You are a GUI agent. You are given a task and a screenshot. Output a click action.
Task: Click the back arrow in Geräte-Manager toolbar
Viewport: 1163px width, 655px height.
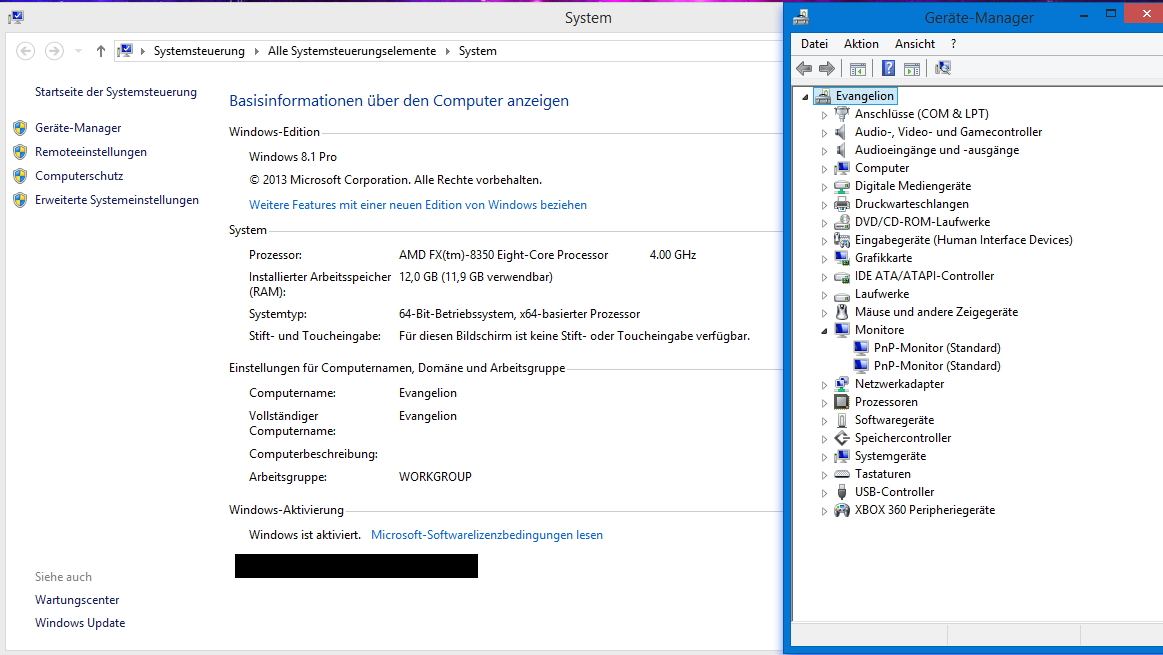(x=804, y=68)
